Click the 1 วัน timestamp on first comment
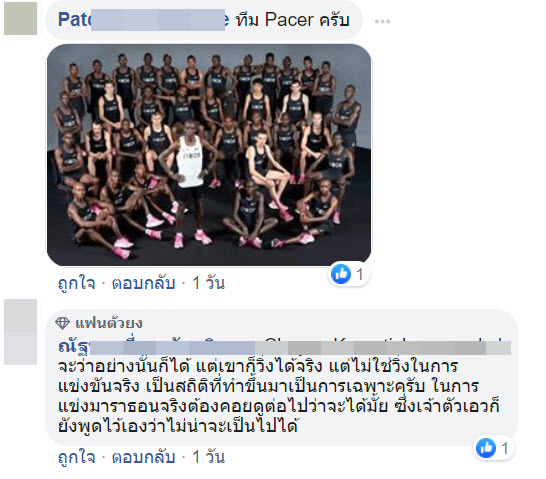Image resolution: width=546 pixels, height=479 pixels. [x=208, y=283]
